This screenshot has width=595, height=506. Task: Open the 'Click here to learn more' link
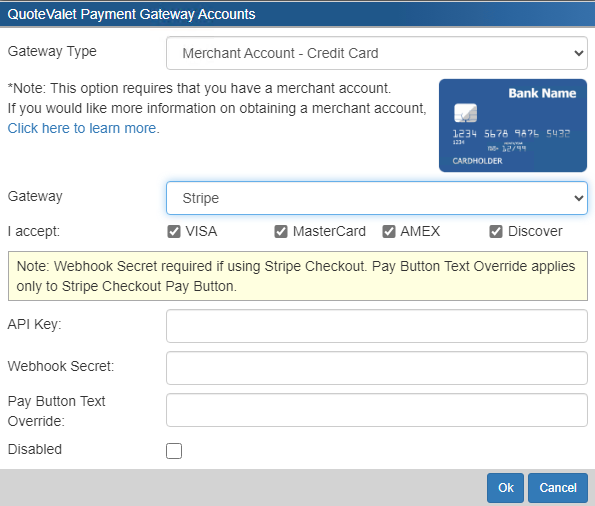click(82, 128)
